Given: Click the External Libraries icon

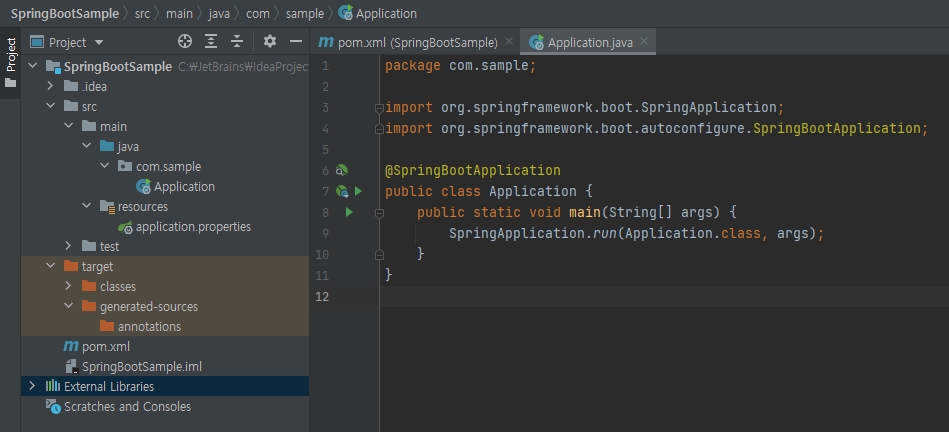Looking at the screenshot, I should tap(53, 386).
